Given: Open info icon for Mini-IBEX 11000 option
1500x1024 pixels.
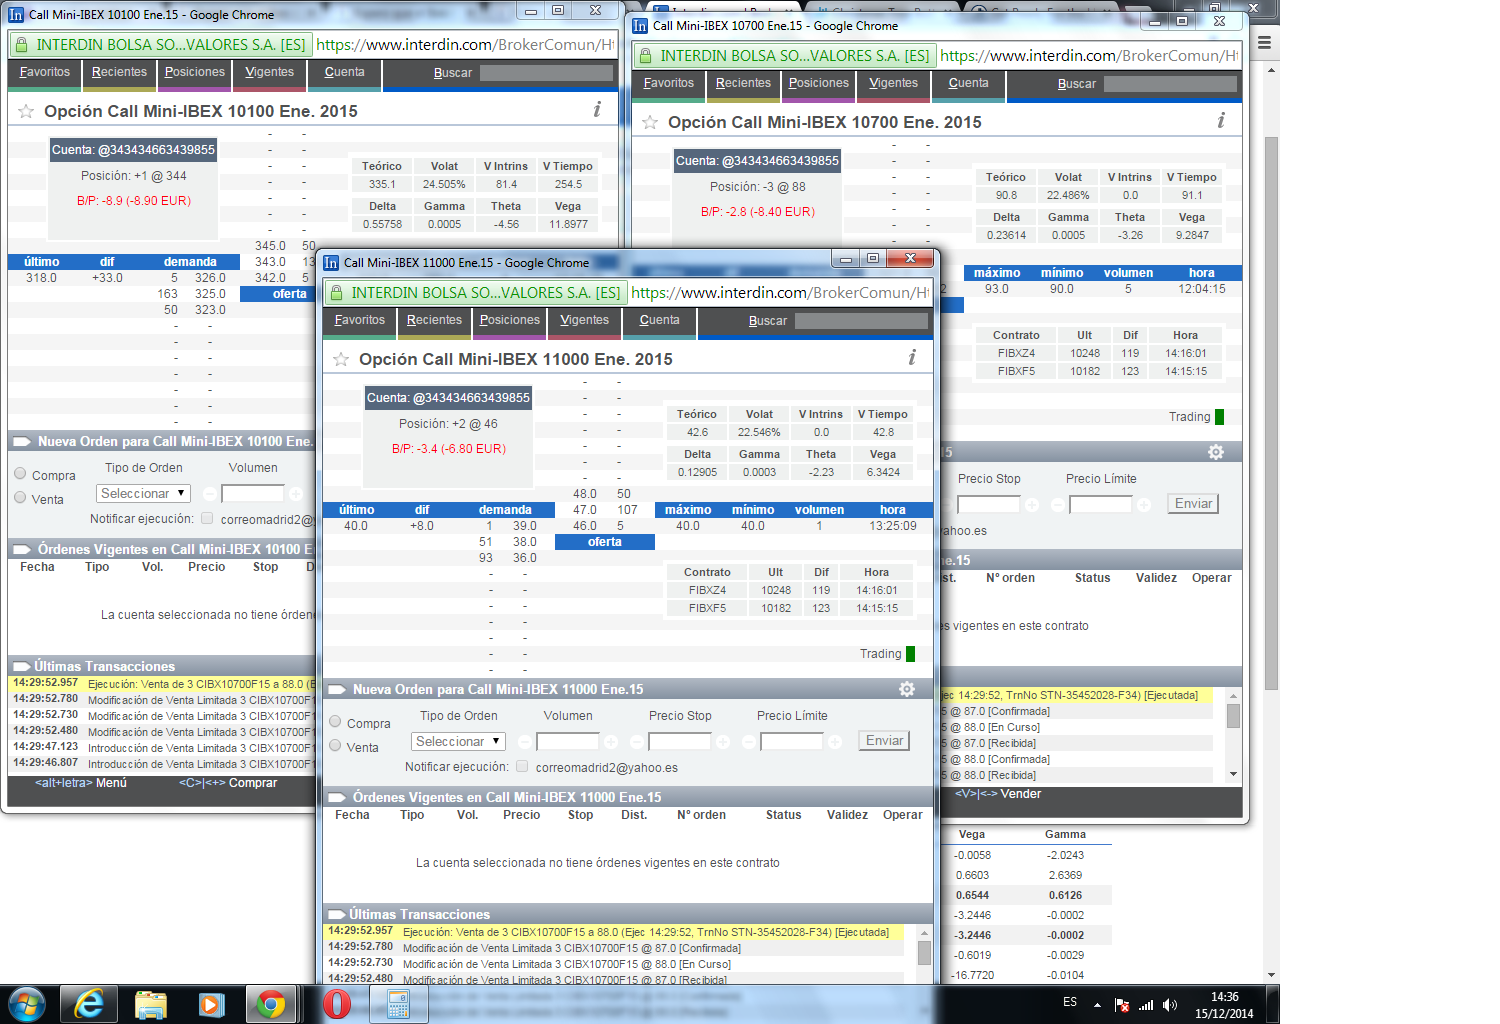Looking at the screenshot, I should tap(911, 358).
